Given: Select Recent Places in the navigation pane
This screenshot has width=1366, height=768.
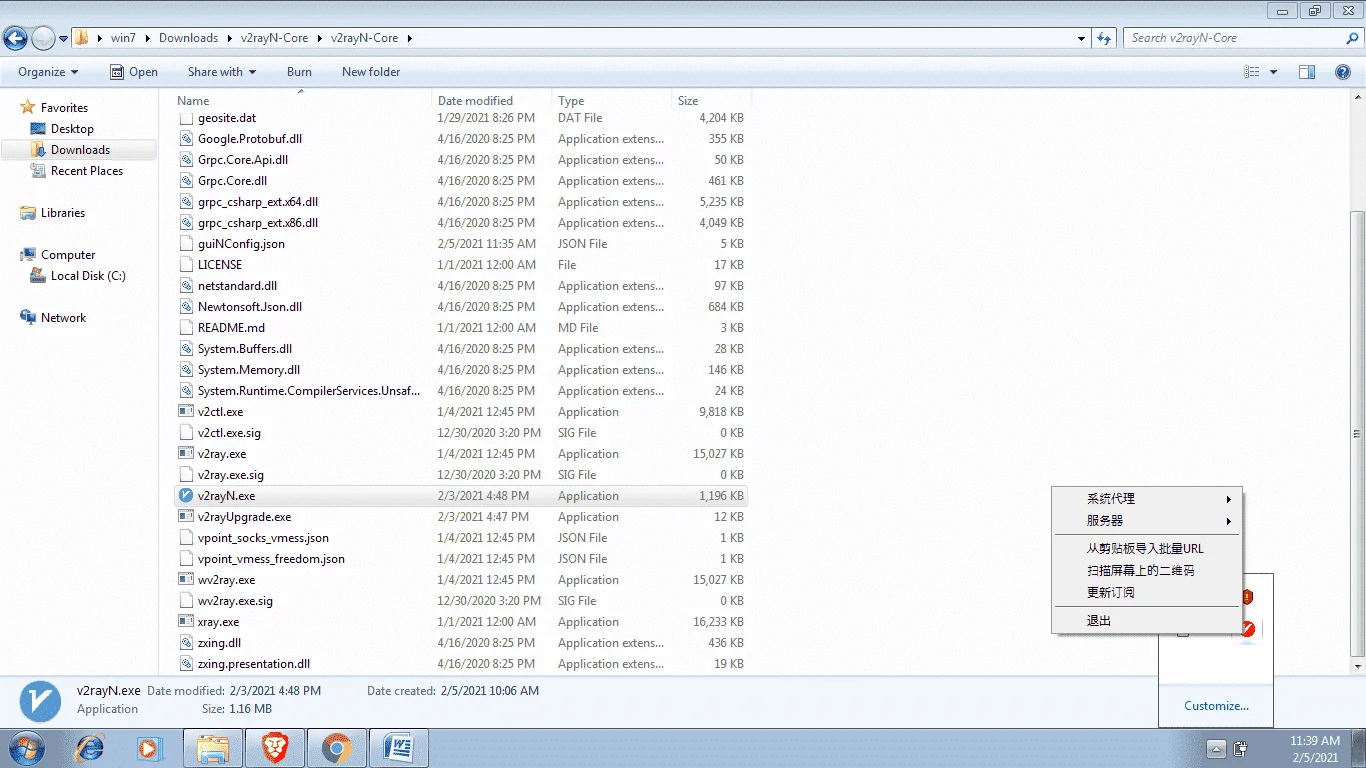Looking at the screenshot, I should pos(87,171).
